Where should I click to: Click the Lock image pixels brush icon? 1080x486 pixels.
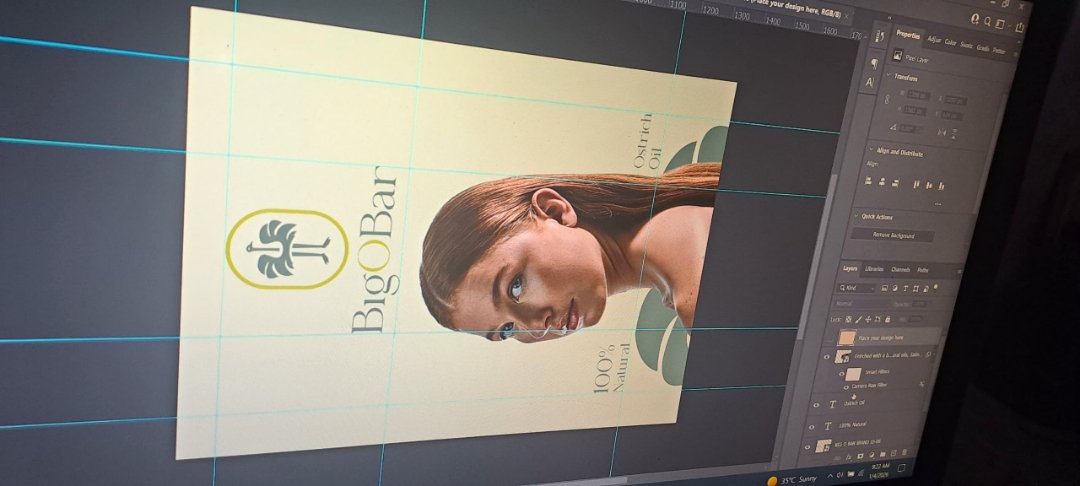[x=858, y=320]
